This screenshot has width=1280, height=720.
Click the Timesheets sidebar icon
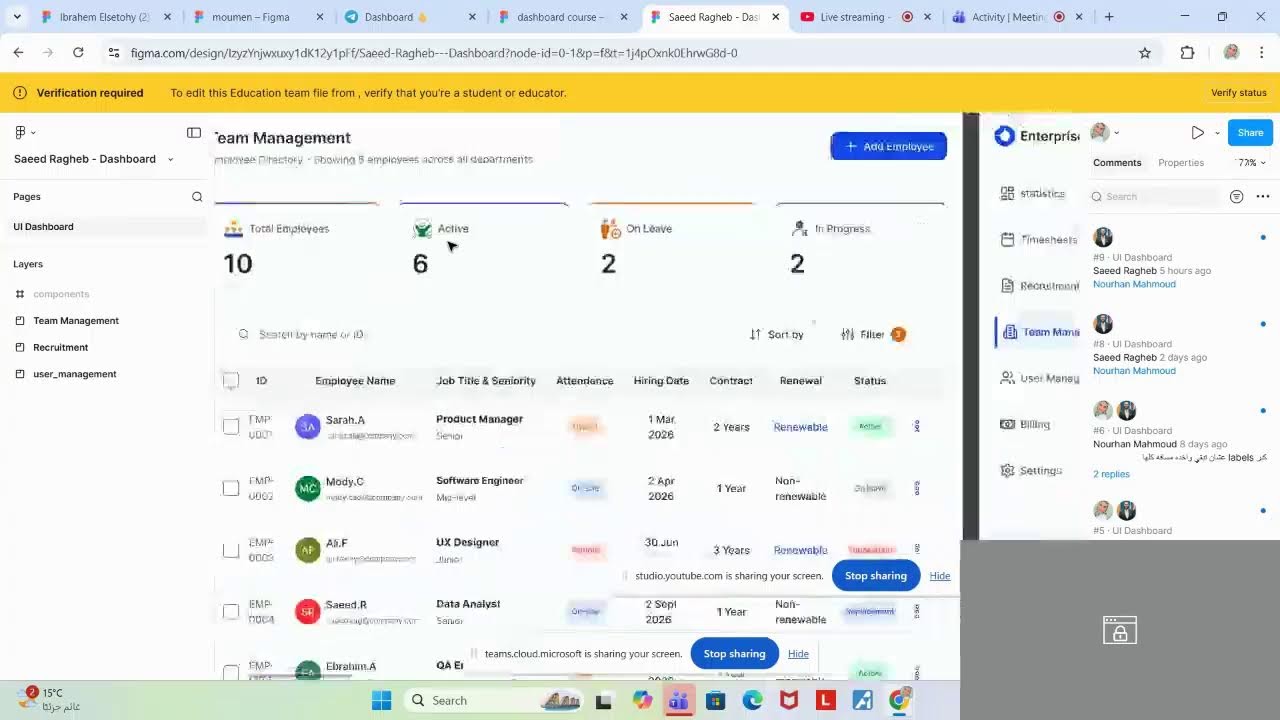[1007, 239]
